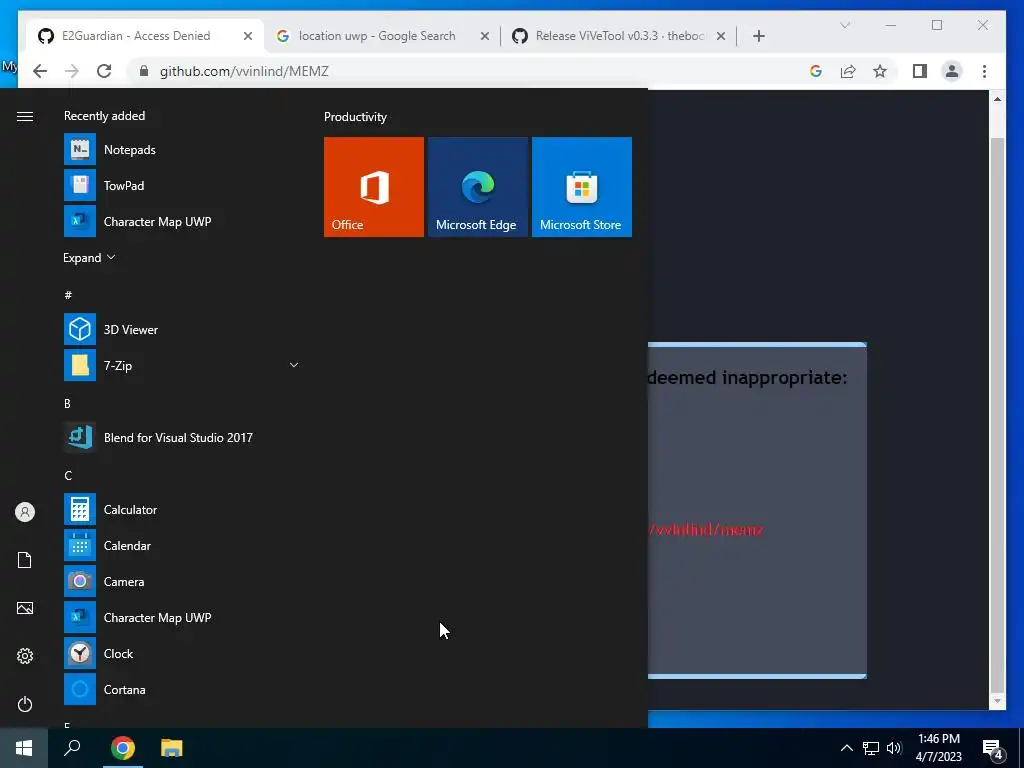Click the page vertical scrollbar
This screenshot has height=768, width=1024.
coord(997,414)
